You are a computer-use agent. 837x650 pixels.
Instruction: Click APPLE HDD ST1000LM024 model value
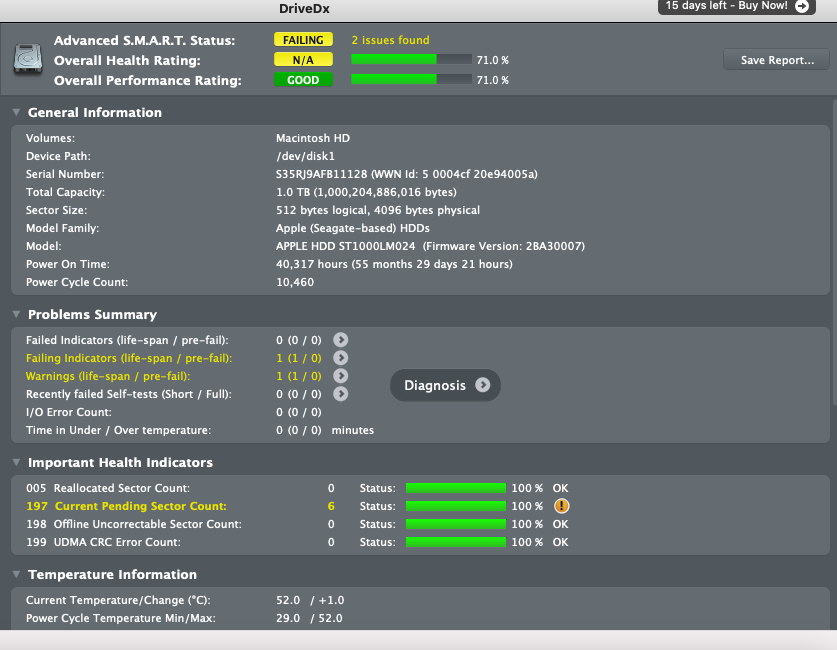[x=430, y=246]
